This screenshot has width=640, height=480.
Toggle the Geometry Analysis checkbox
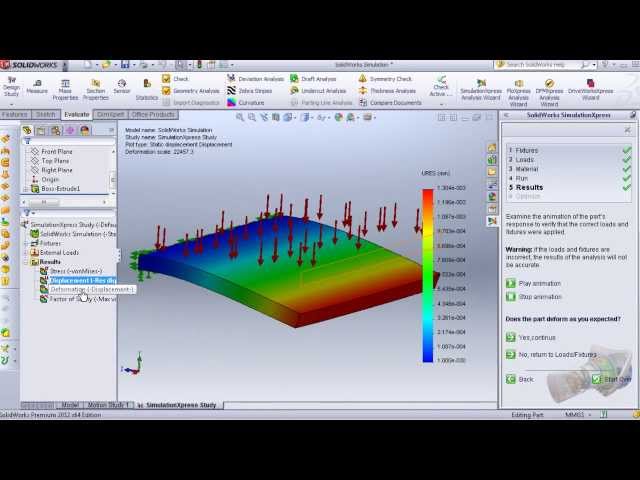point(166,91)
